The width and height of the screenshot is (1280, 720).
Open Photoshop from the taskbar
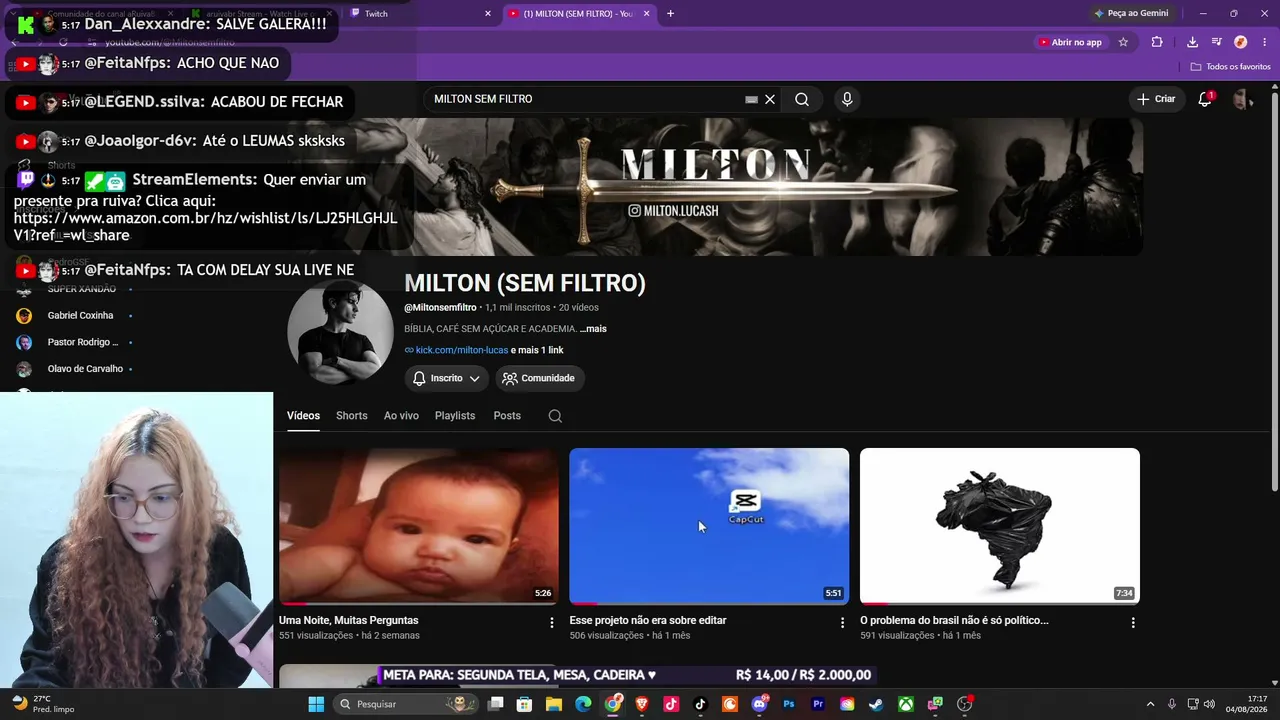pyautogui.click(x=789, y=704)
